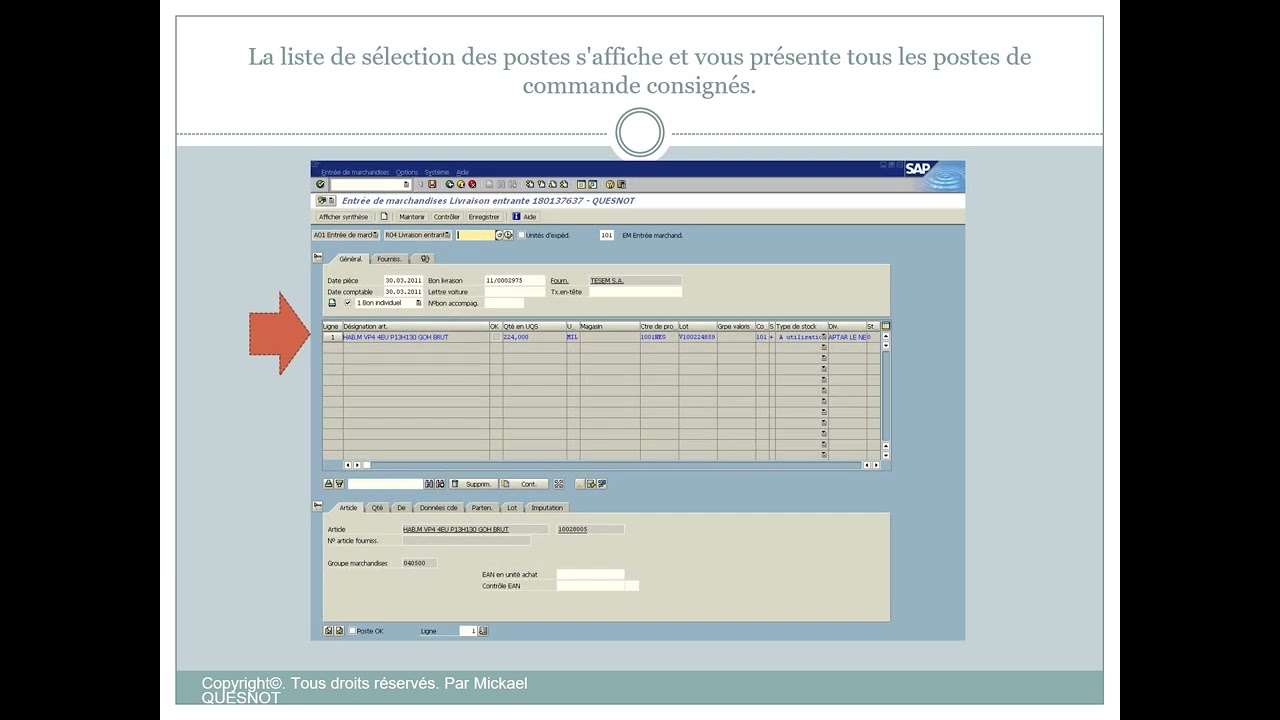Collapse the item detail area

(318, 506)
